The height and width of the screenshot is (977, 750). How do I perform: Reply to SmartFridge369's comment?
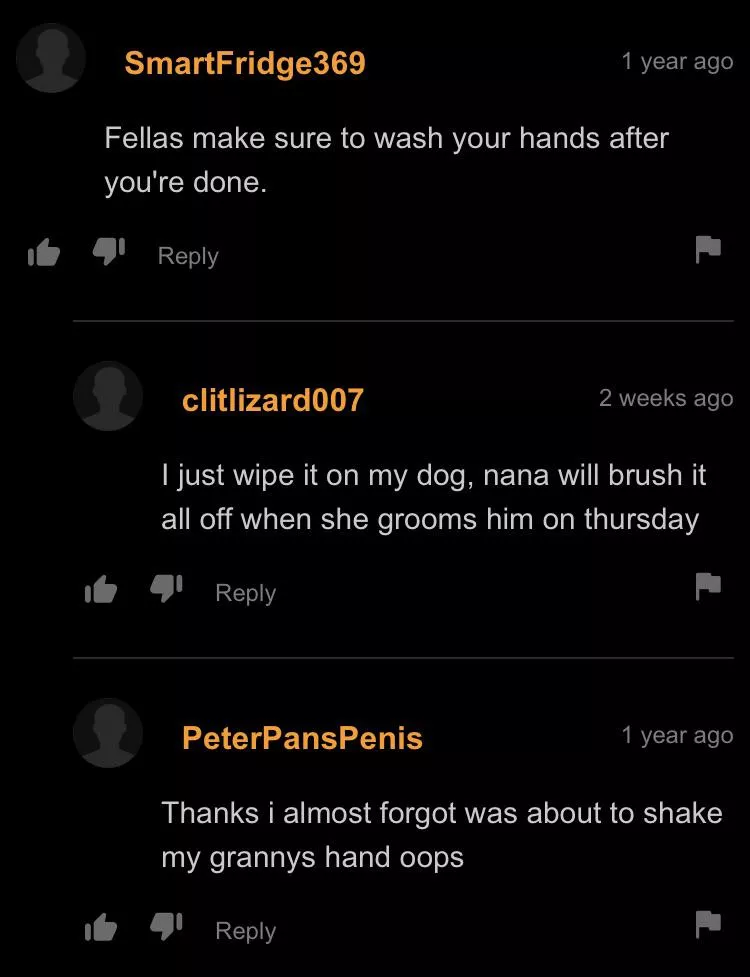pyautogui.click(x=188, y=257)
